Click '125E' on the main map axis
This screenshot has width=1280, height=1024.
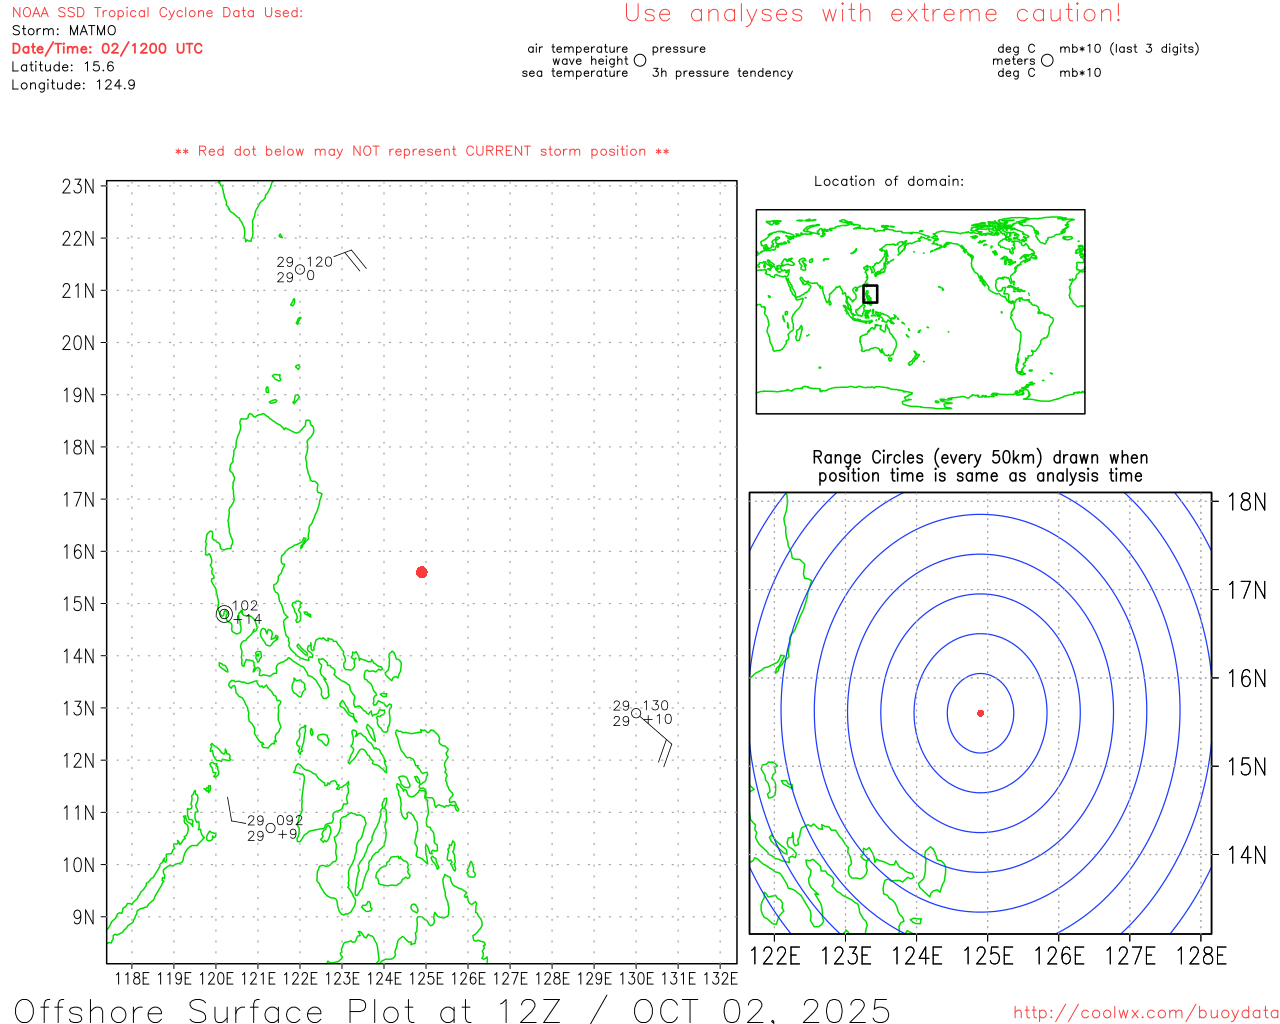(426, 979)
